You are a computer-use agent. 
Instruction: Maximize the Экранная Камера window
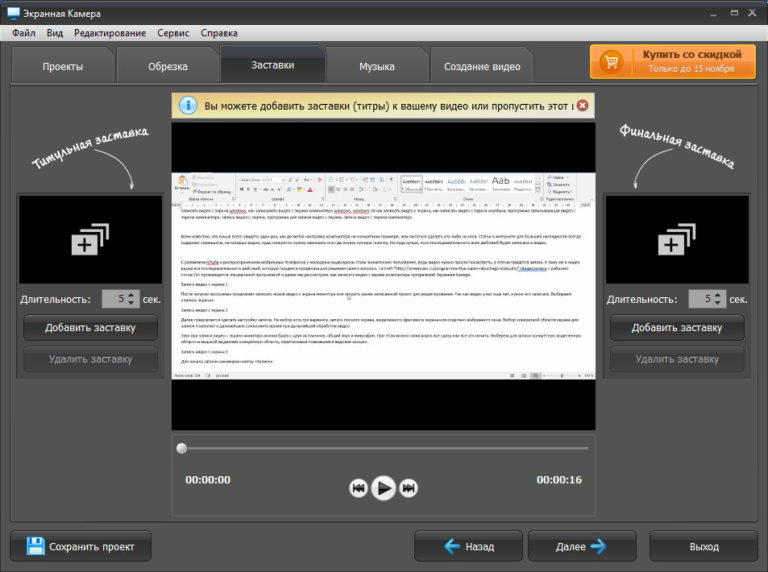734,13
